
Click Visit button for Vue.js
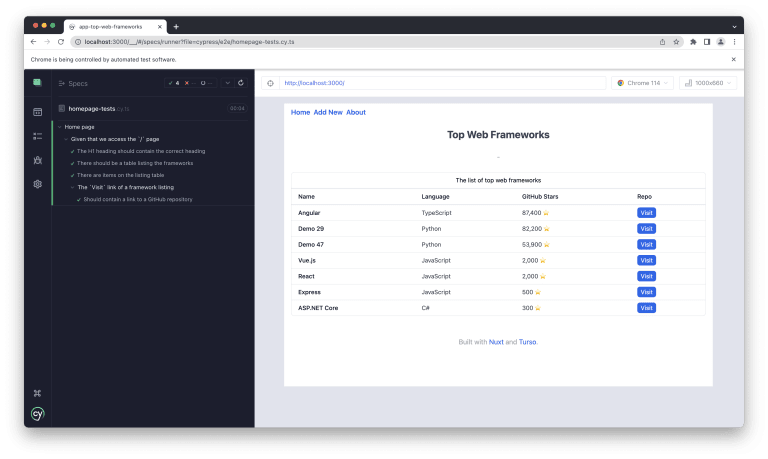pos(646,260)
